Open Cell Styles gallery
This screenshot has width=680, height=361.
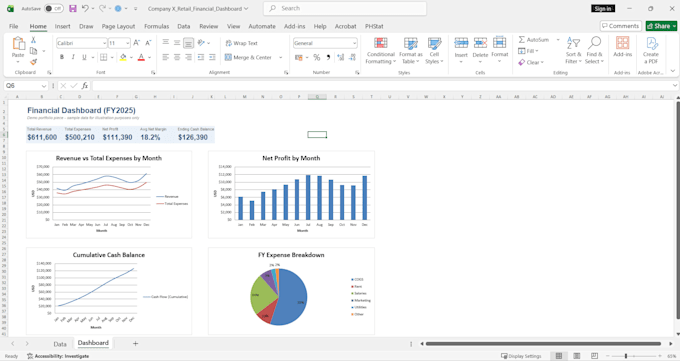pyautogui.click(x=434, y=51)
